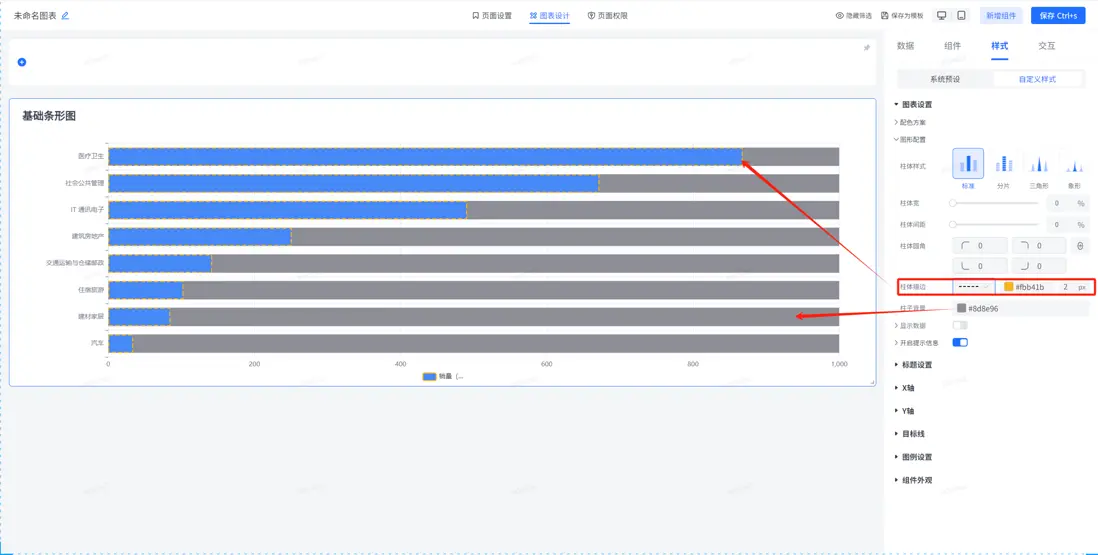Screen dimensions: 1098x555
Task: Click the 销量 legend marker below the chart
Action: pyautogui.click(x=429, y=377)
